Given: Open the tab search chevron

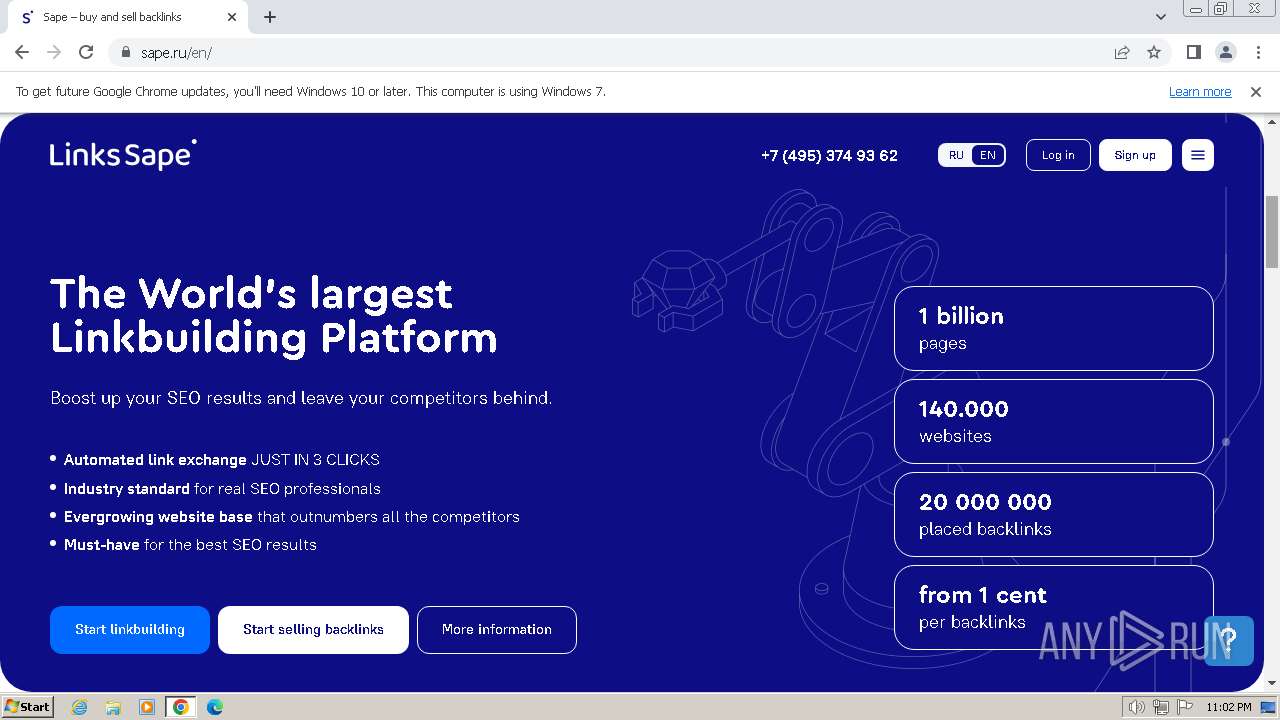Looking at the screenshot, I should 1161,17.
